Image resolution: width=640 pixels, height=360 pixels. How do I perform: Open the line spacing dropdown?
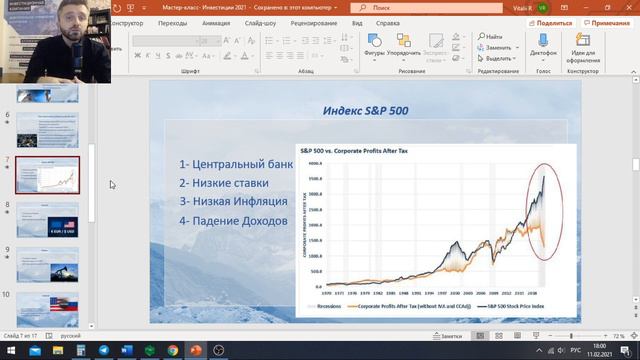tap(329, 40)
